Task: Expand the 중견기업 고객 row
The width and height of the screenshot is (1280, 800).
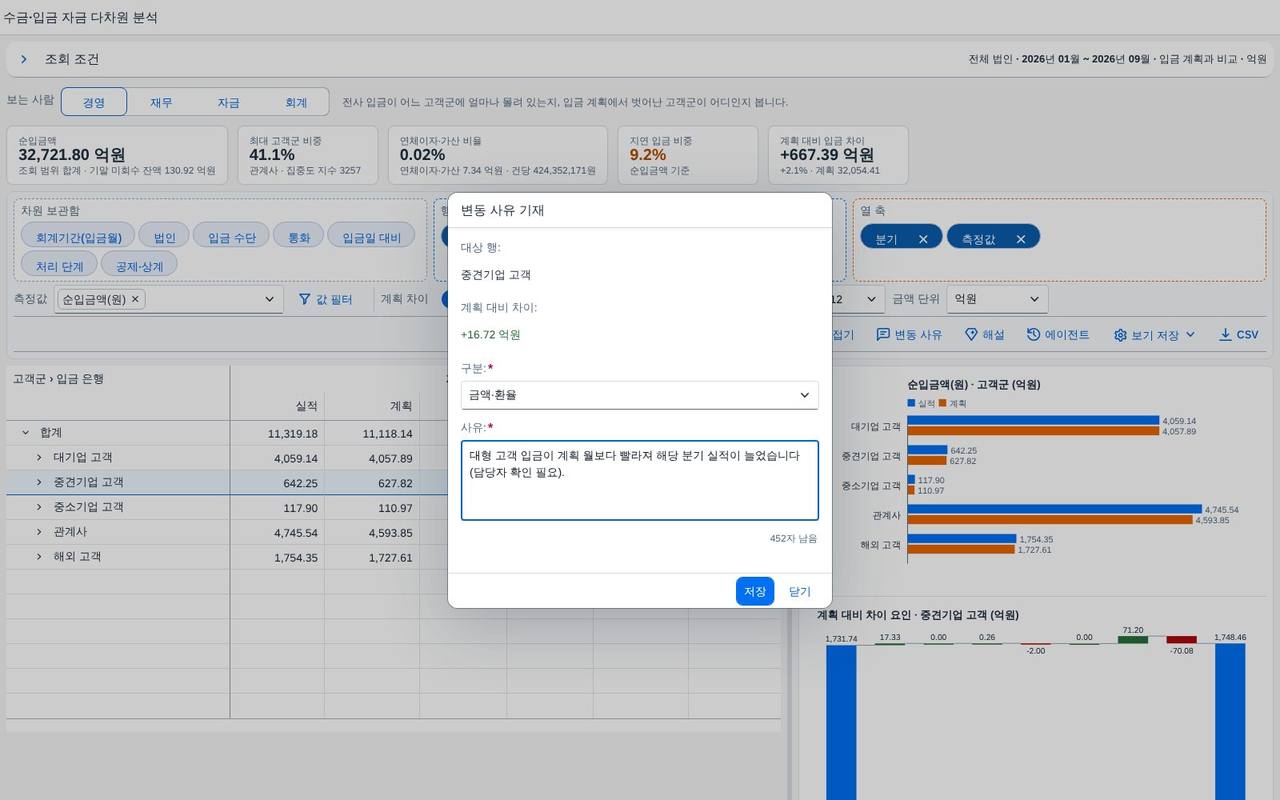Action: 39,482
